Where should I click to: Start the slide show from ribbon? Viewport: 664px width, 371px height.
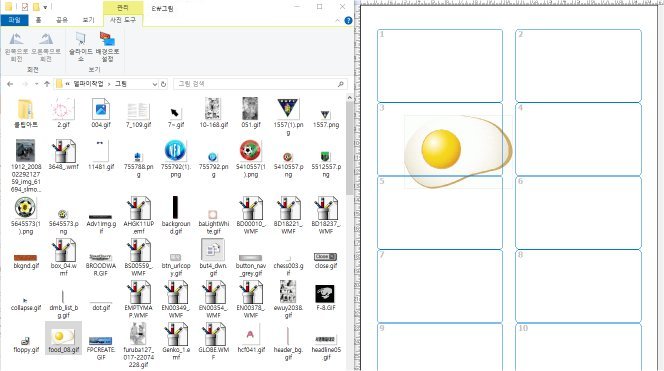pos(80,47)
